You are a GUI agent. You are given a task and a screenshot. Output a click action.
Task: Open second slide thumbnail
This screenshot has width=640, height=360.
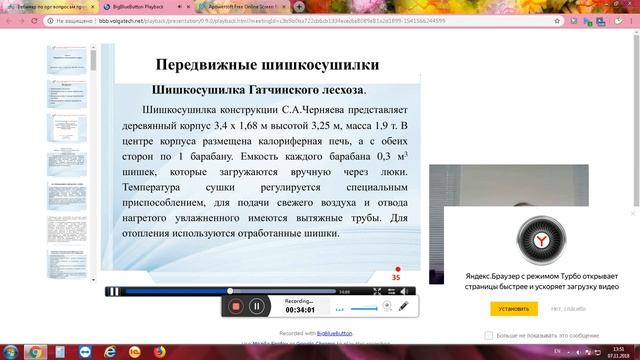tap(67, 94)
